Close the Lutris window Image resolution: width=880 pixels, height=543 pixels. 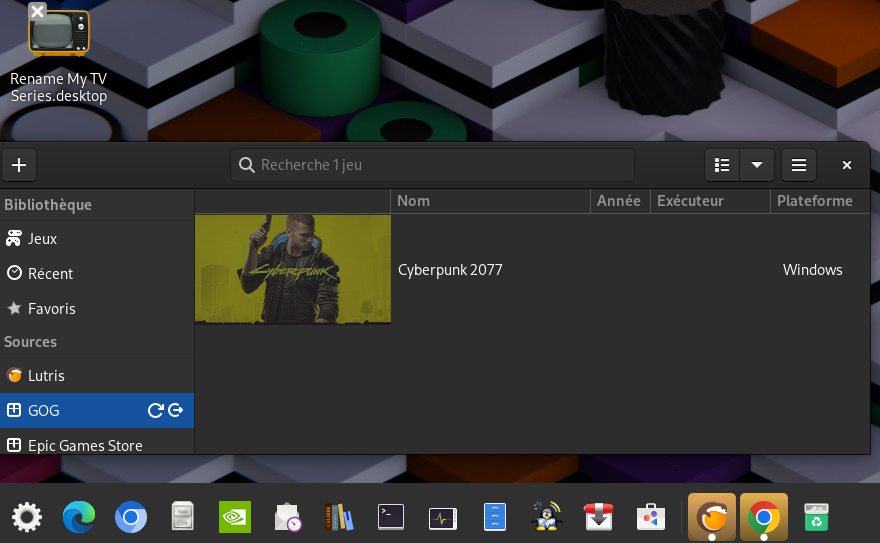tap(847, 165)
